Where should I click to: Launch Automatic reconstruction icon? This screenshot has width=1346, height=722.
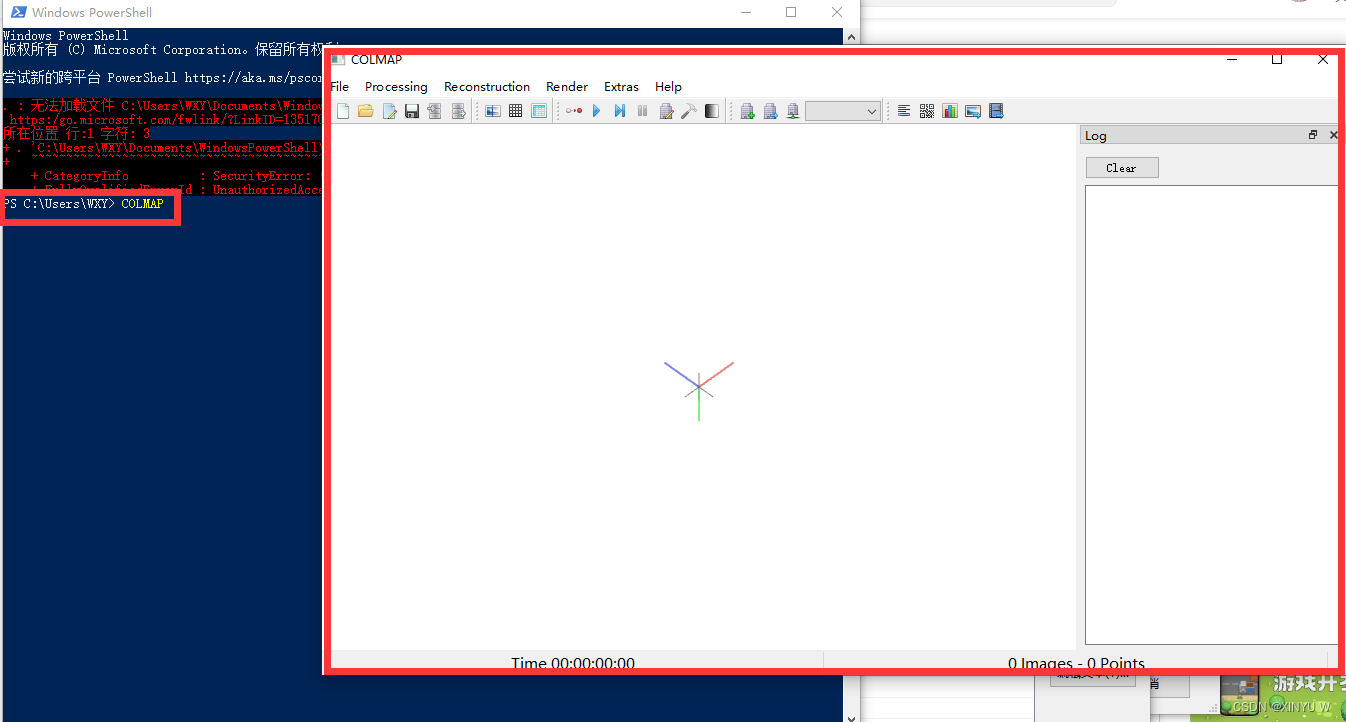coord(574,111)
